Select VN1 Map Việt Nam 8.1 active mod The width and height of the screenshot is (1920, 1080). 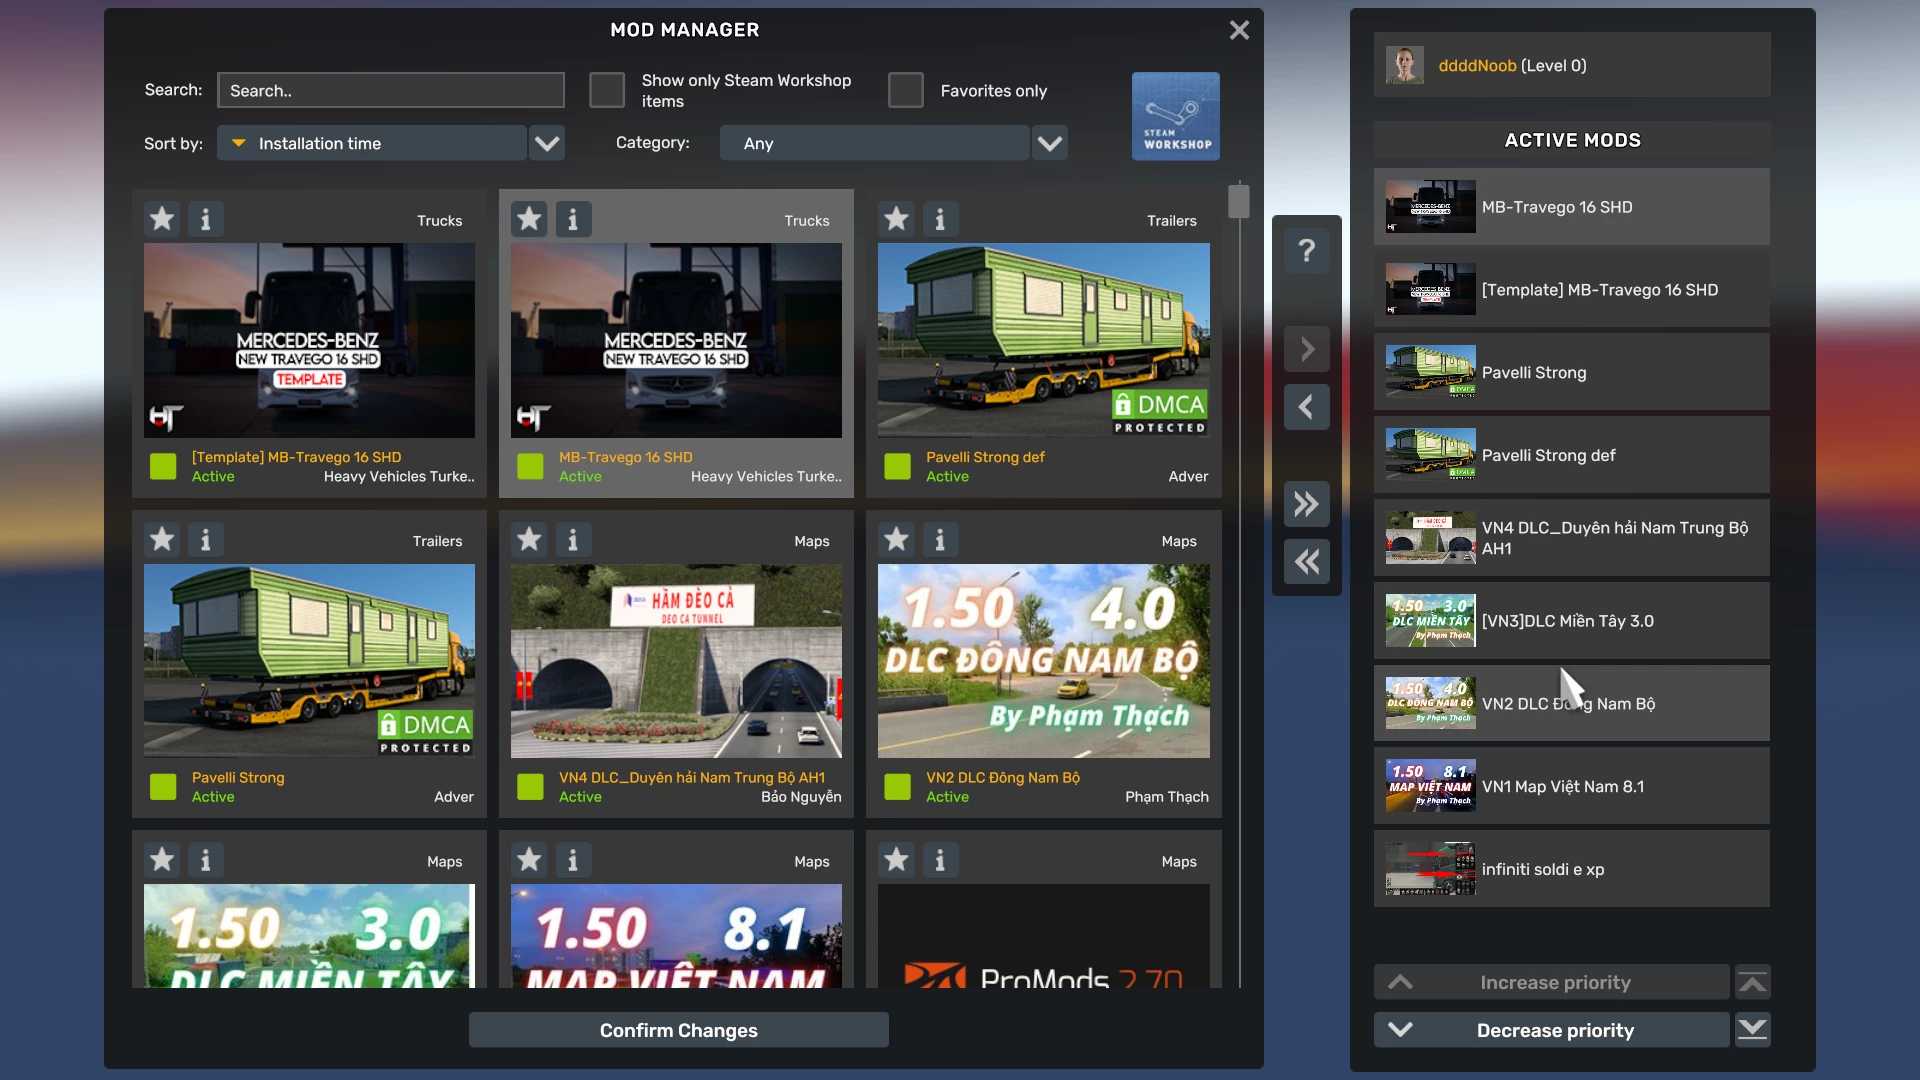point(1571,786)
